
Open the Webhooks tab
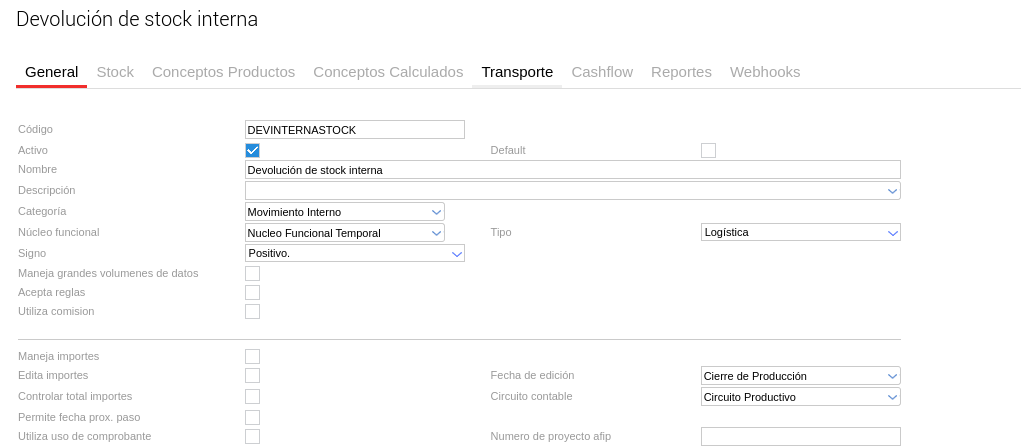coord(765,72)
